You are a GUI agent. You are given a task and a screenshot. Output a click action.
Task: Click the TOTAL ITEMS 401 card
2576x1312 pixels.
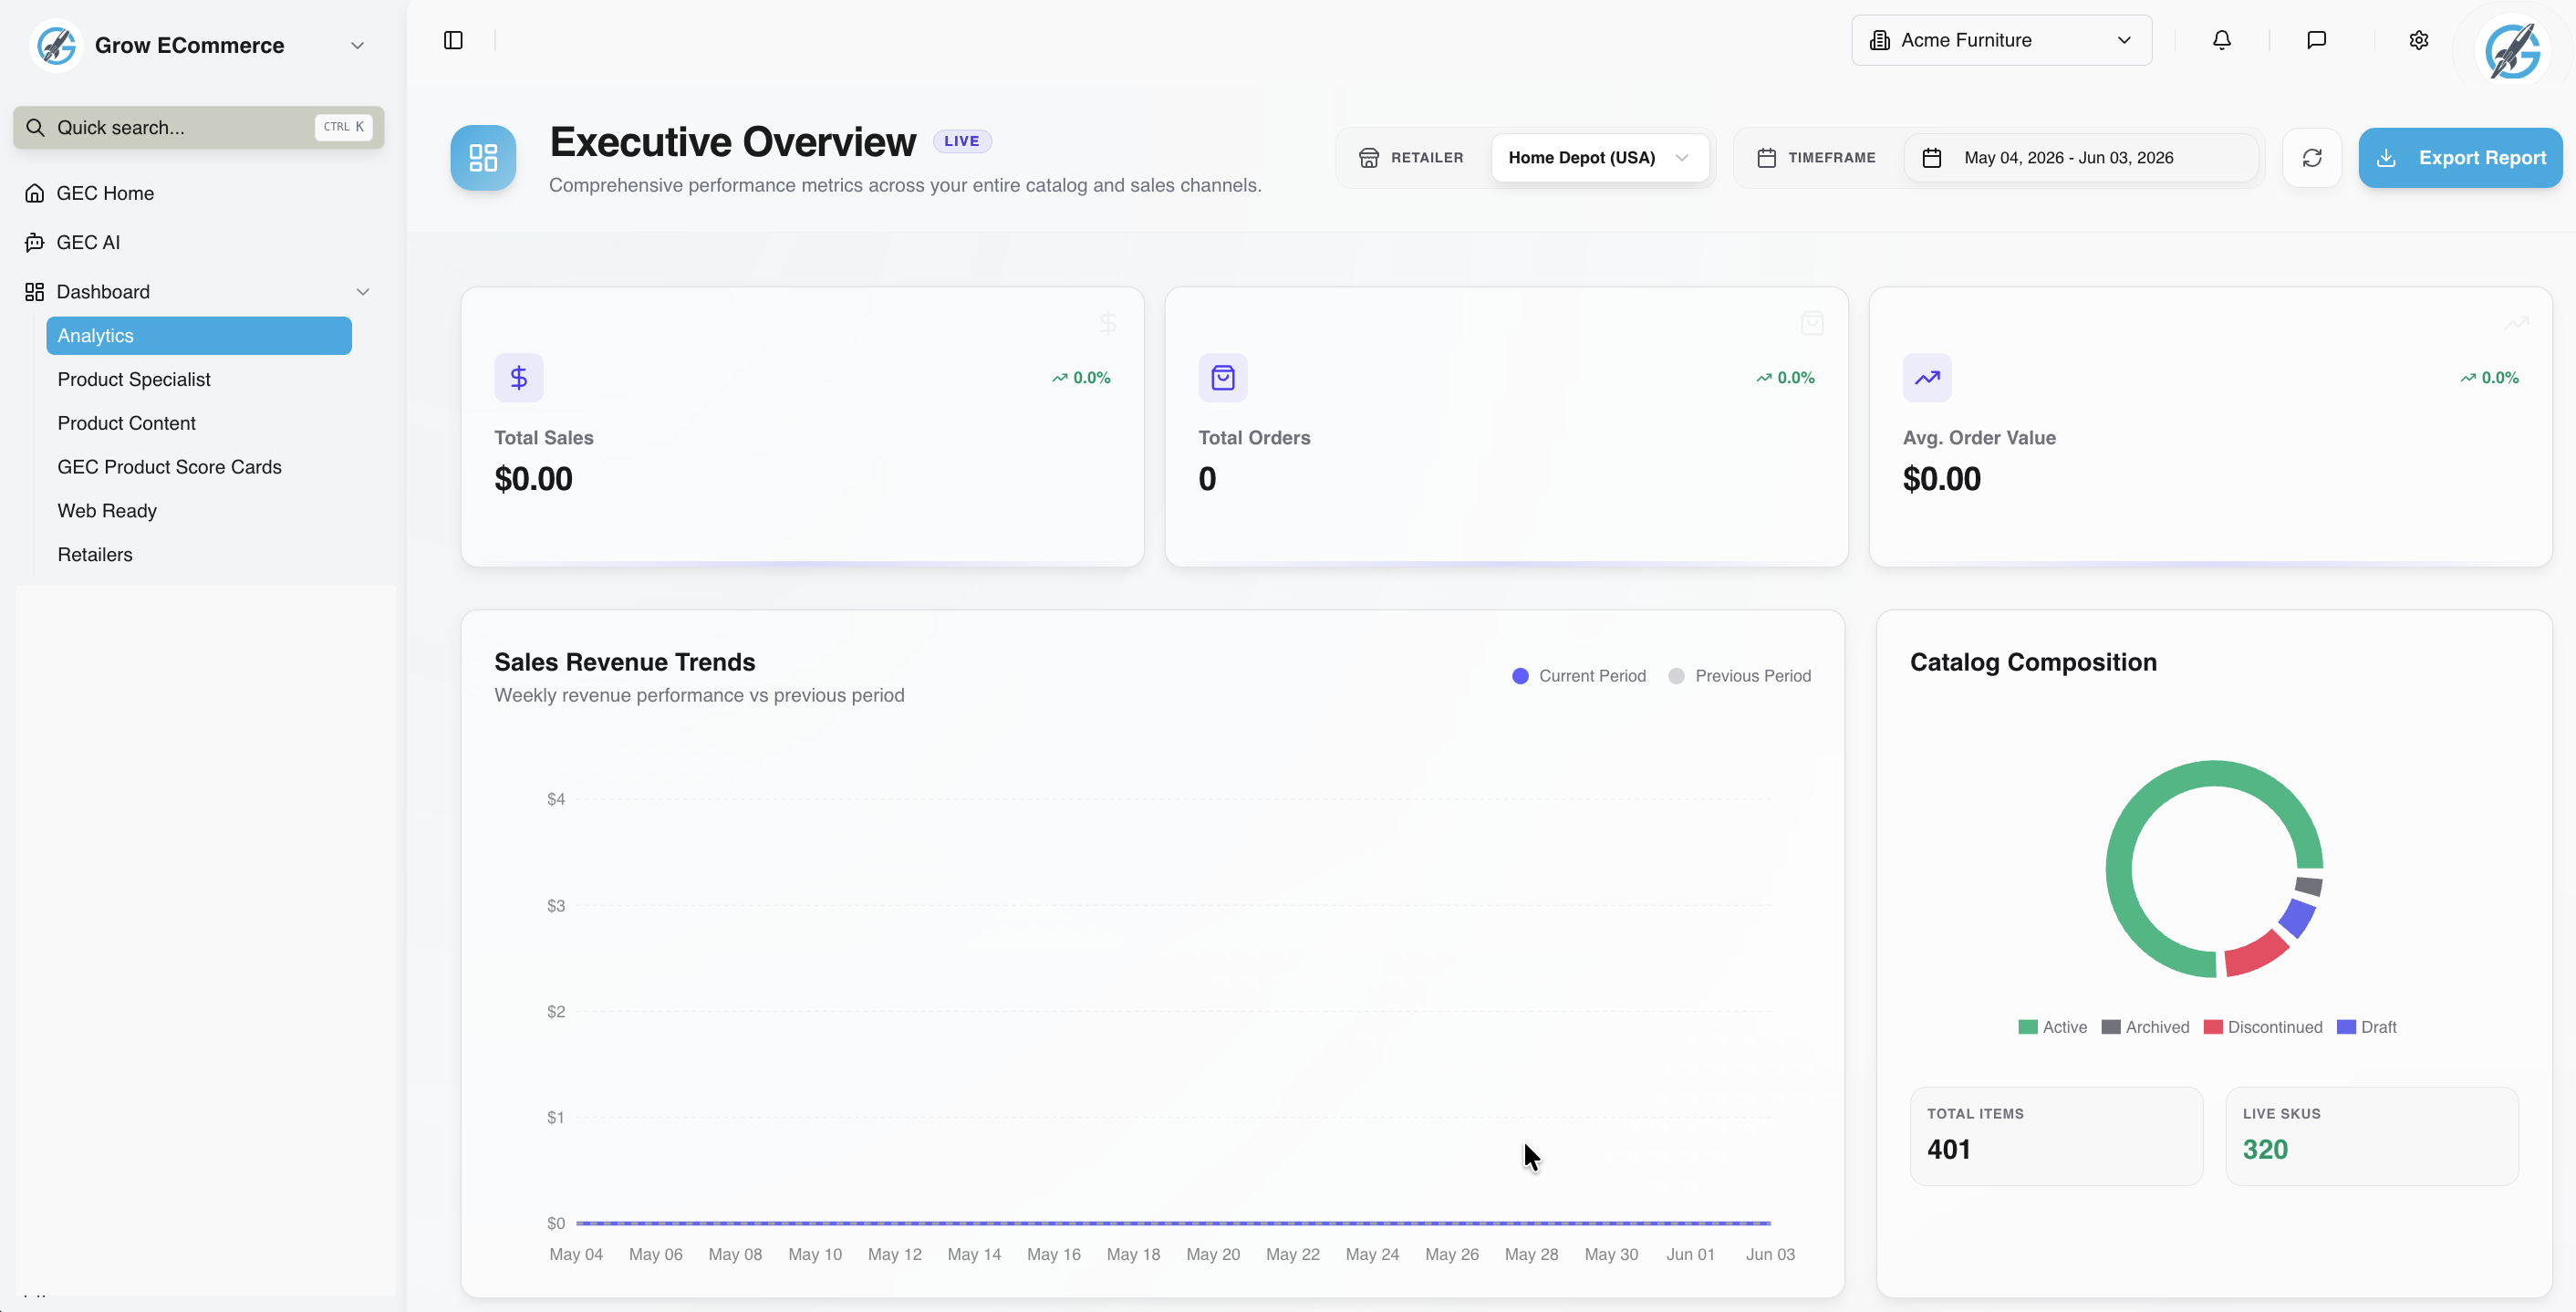[2055, 1136]
